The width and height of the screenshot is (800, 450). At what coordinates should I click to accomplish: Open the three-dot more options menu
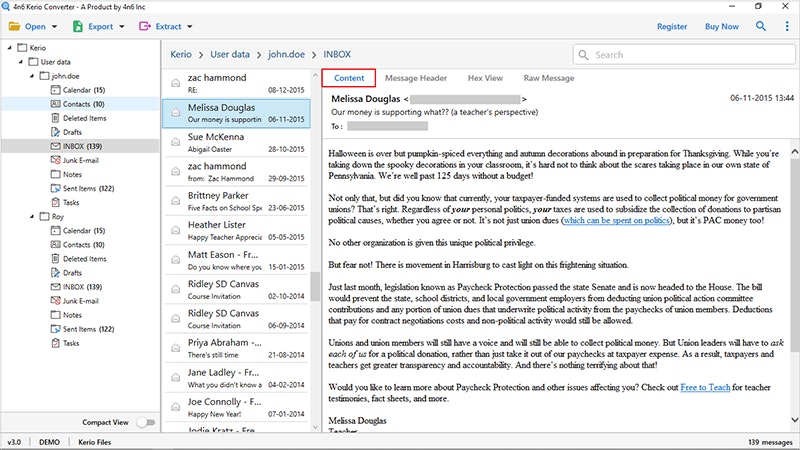tap(787, 26)
